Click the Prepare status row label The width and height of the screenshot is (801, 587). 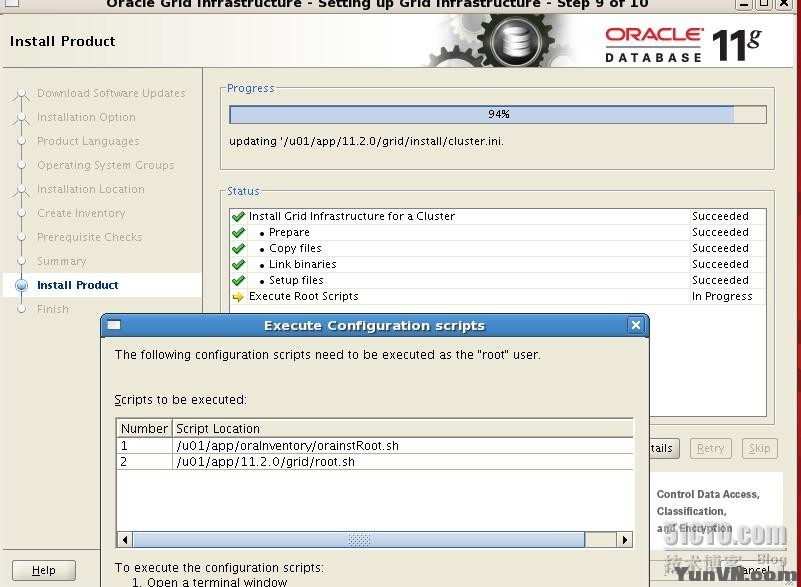point(289,232)
